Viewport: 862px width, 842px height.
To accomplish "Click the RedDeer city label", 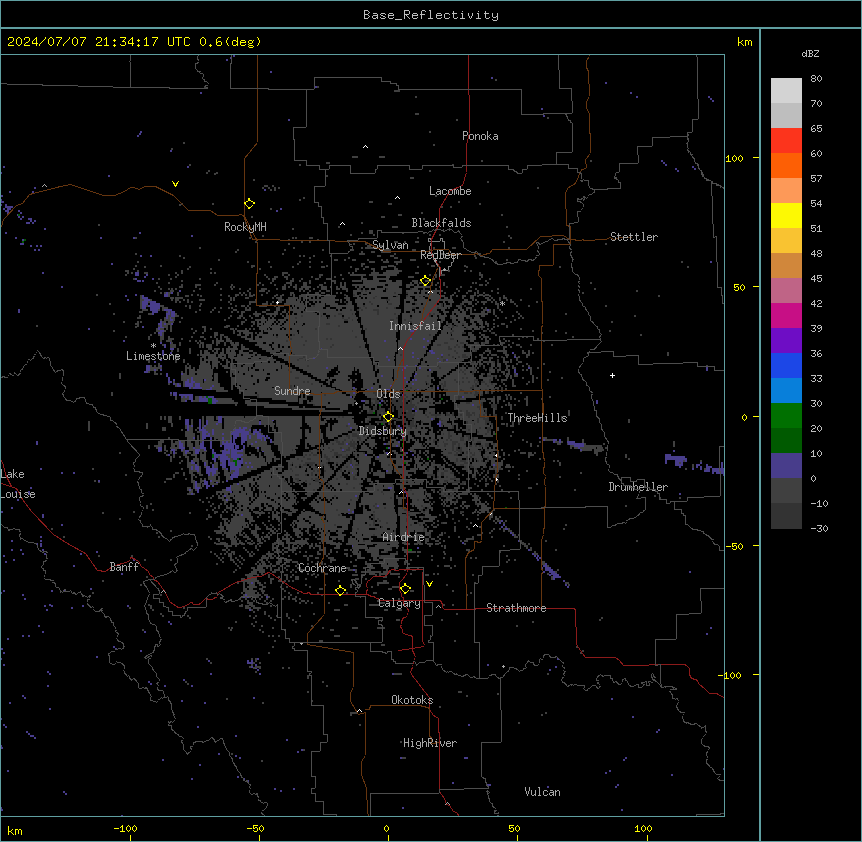I will pos(440,255).
